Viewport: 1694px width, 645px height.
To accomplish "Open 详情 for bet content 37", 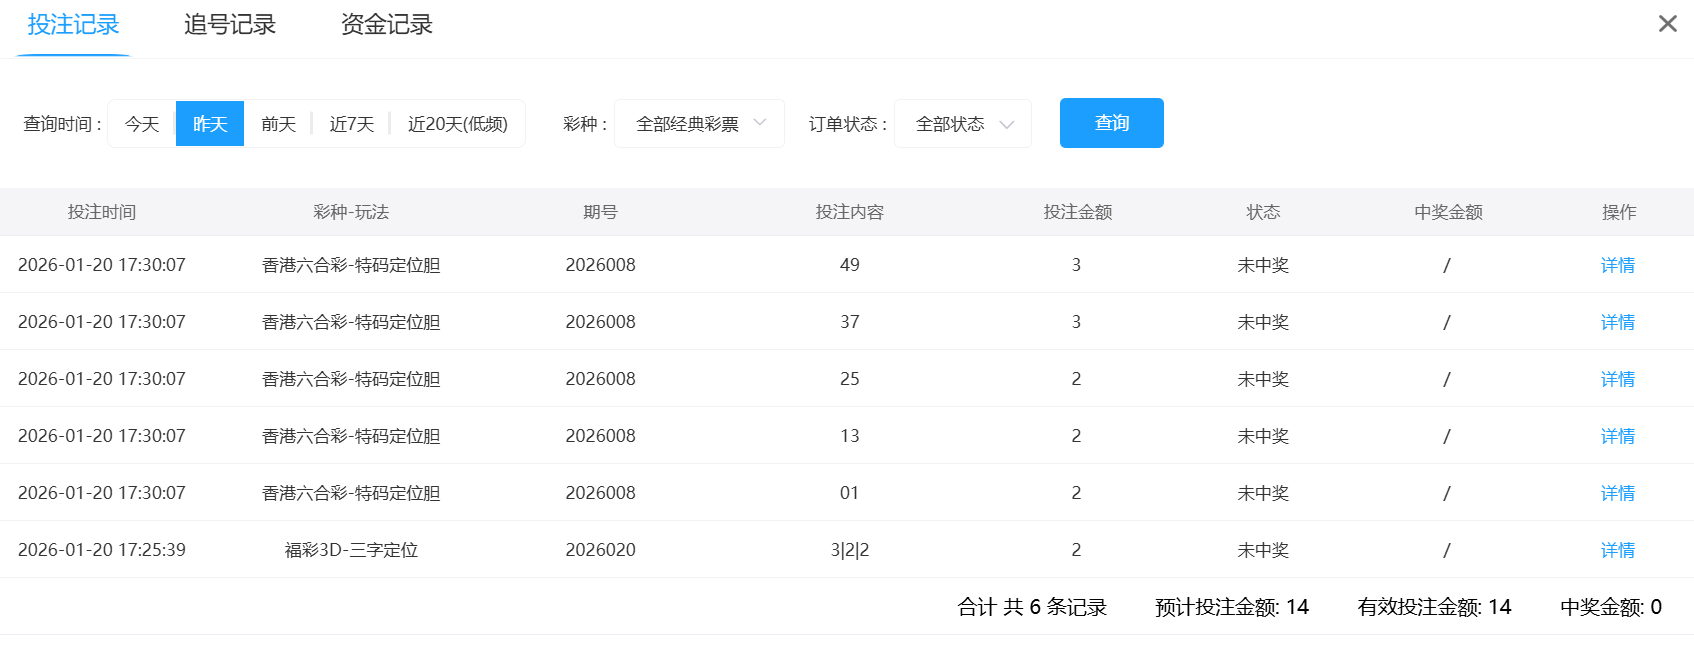I will pos(1617,322).
